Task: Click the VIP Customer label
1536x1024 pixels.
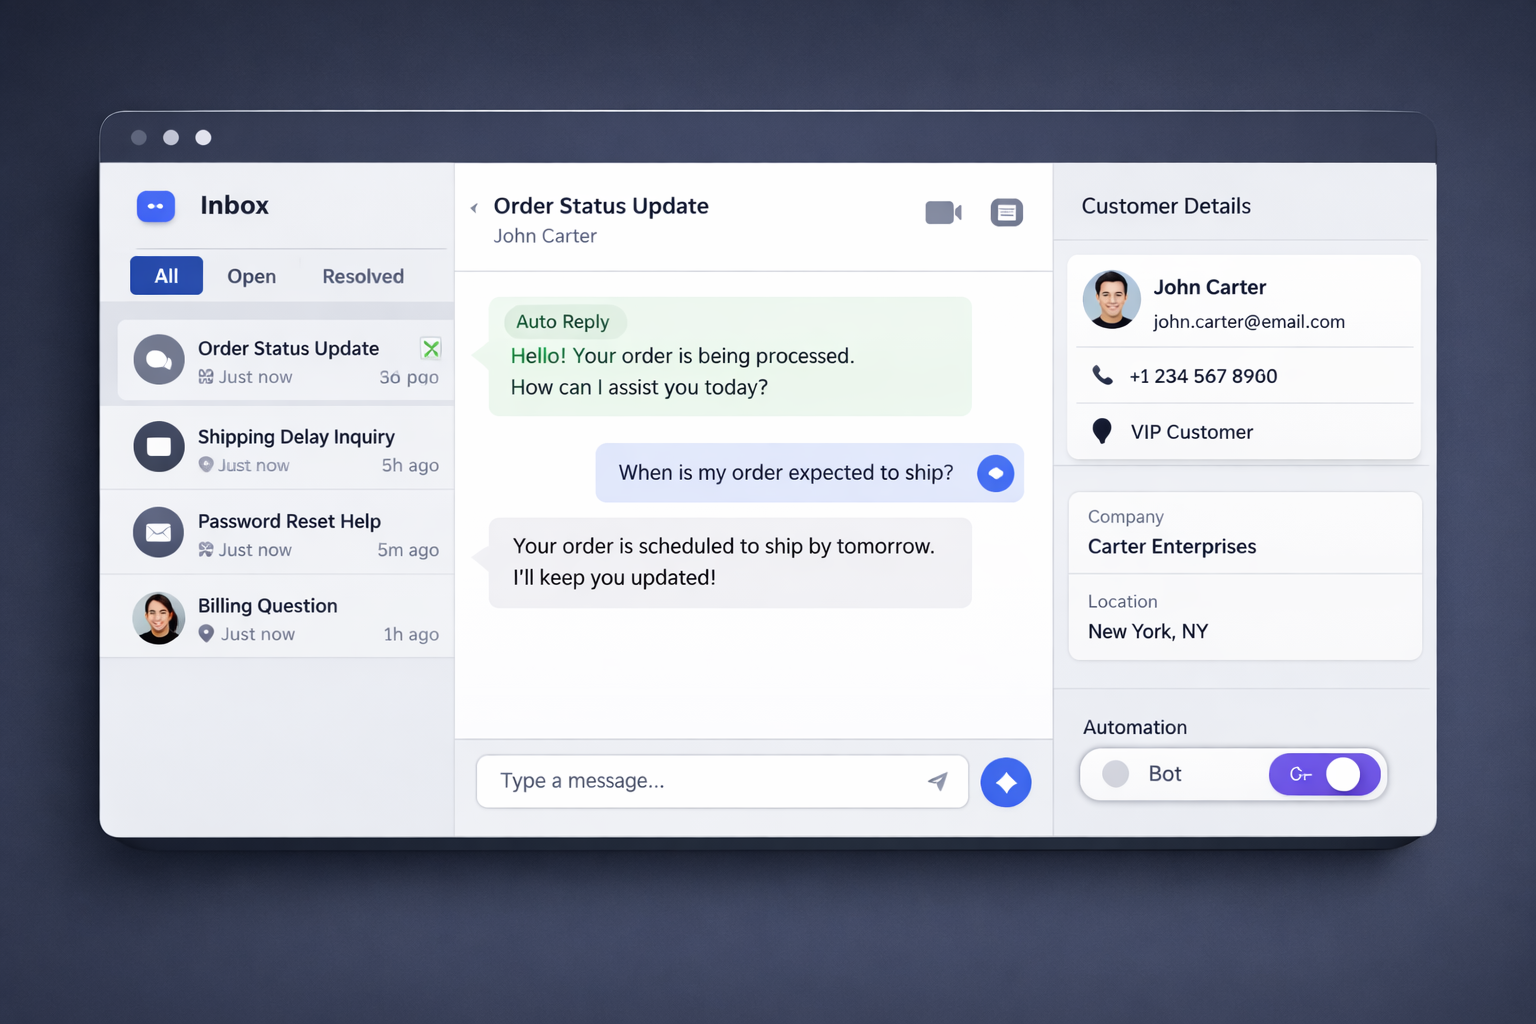Action: pyautogui.click(x=1192, y=432)
